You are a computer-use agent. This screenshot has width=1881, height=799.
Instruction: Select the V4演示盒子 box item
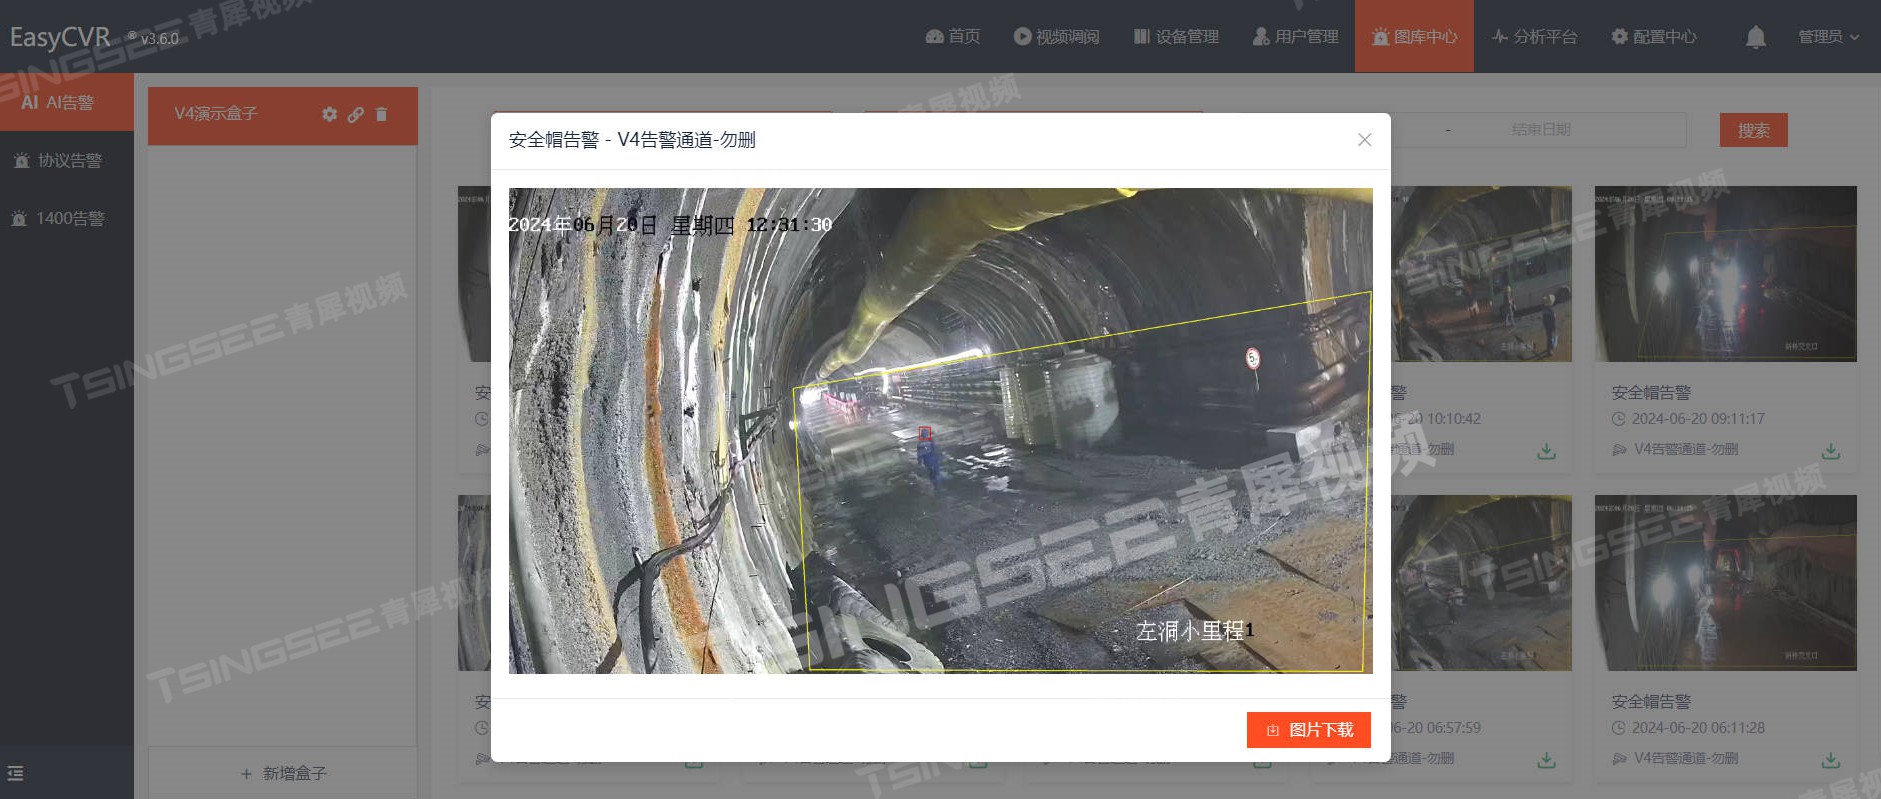(x=283, y=115)
